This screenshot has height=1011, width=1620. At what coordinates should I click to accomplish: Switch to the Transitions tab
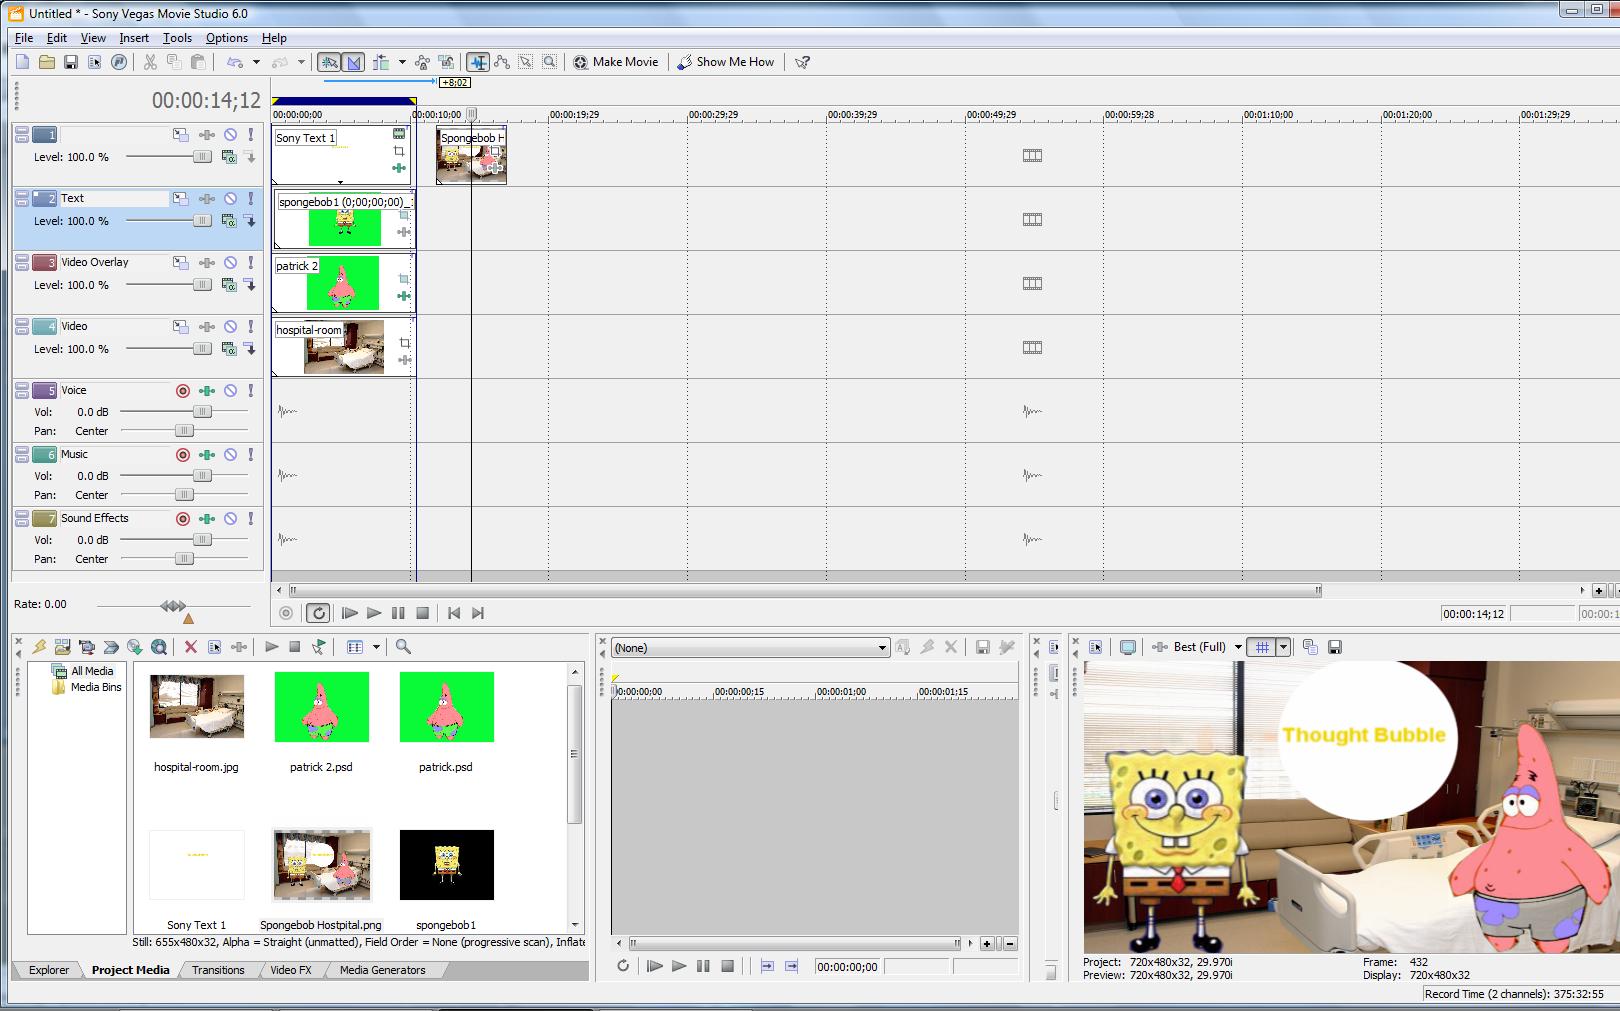(x=218, y=970)
